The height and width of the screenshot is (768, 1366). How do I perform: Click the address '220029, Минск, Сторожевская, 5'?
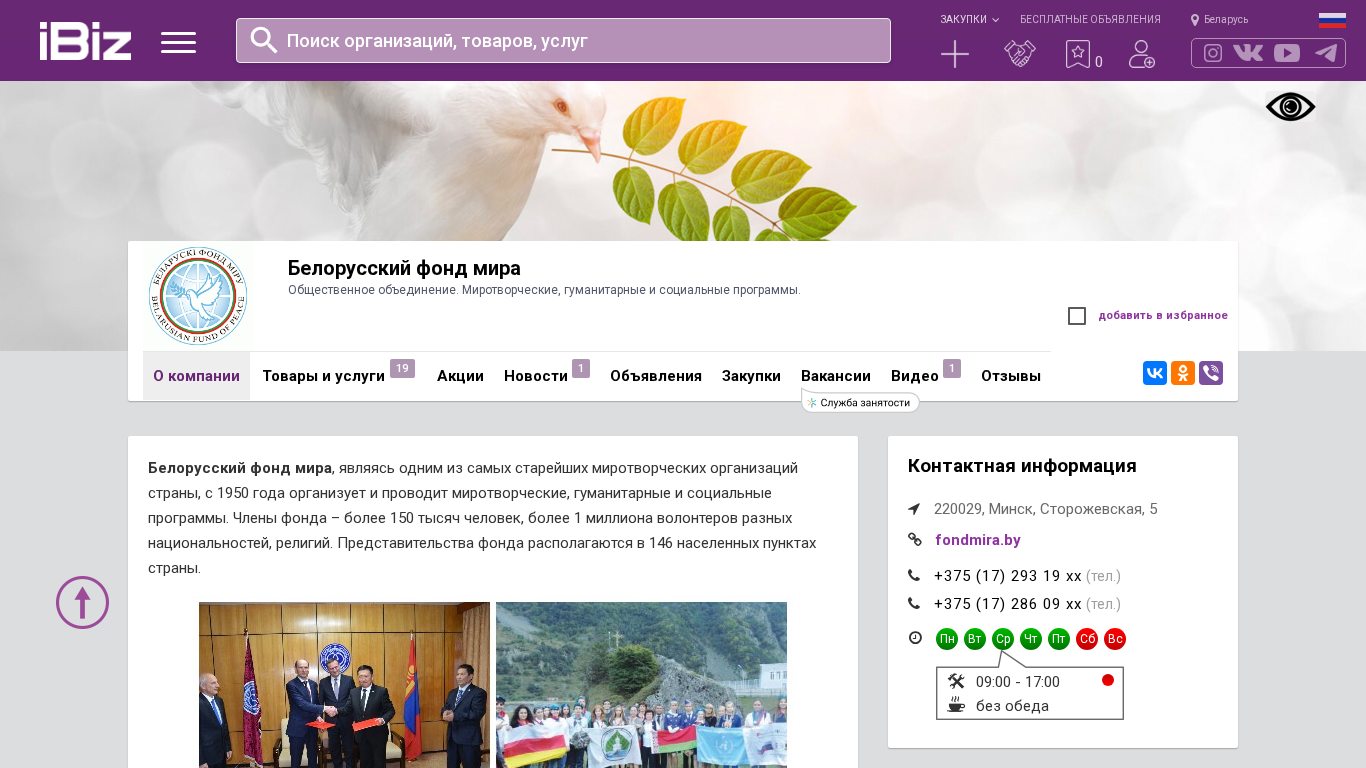[1046, 509]
